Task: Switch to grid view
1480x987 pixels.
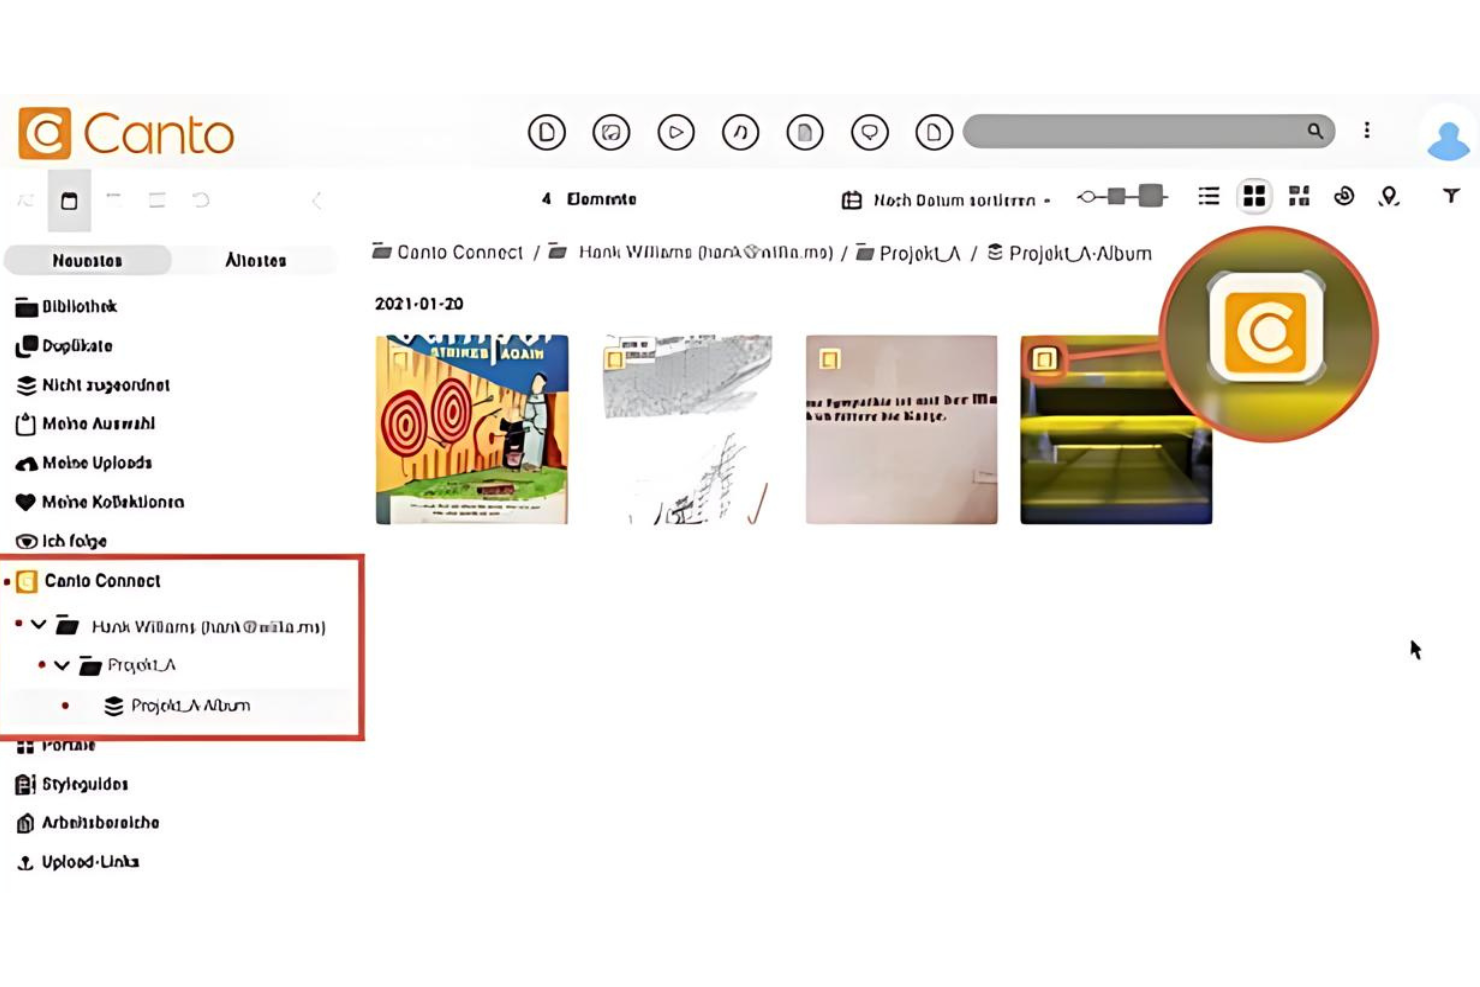Action: coord(1254,196)
